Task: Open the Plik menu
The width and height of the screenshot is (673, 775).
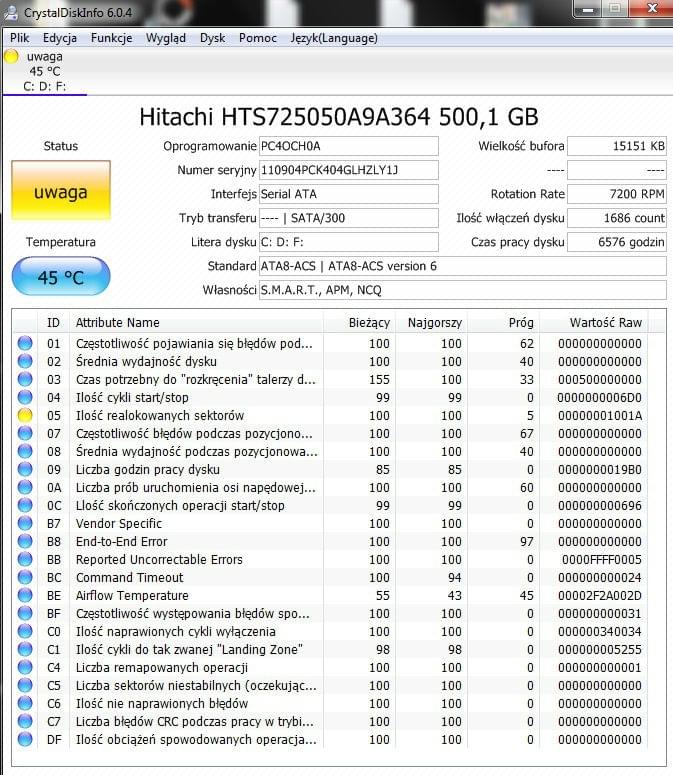Action: 19,38
